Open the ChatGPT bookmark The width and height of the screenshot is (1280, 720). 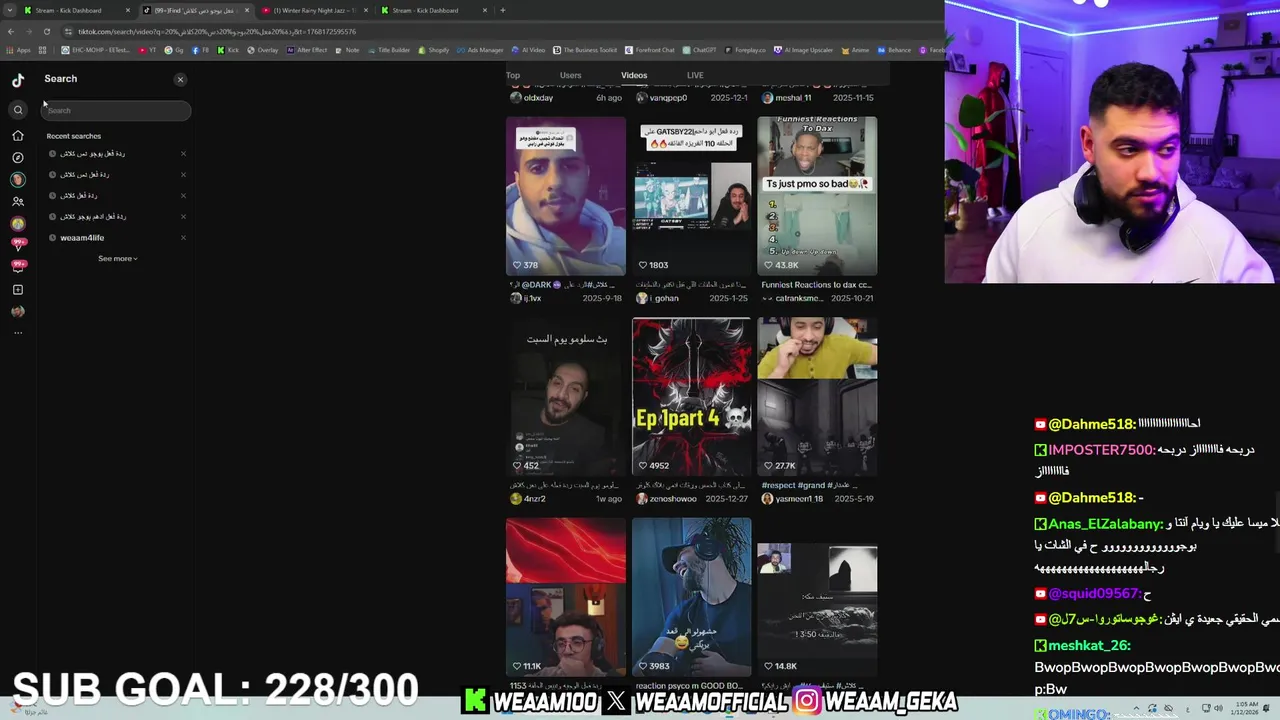(700, 50)
